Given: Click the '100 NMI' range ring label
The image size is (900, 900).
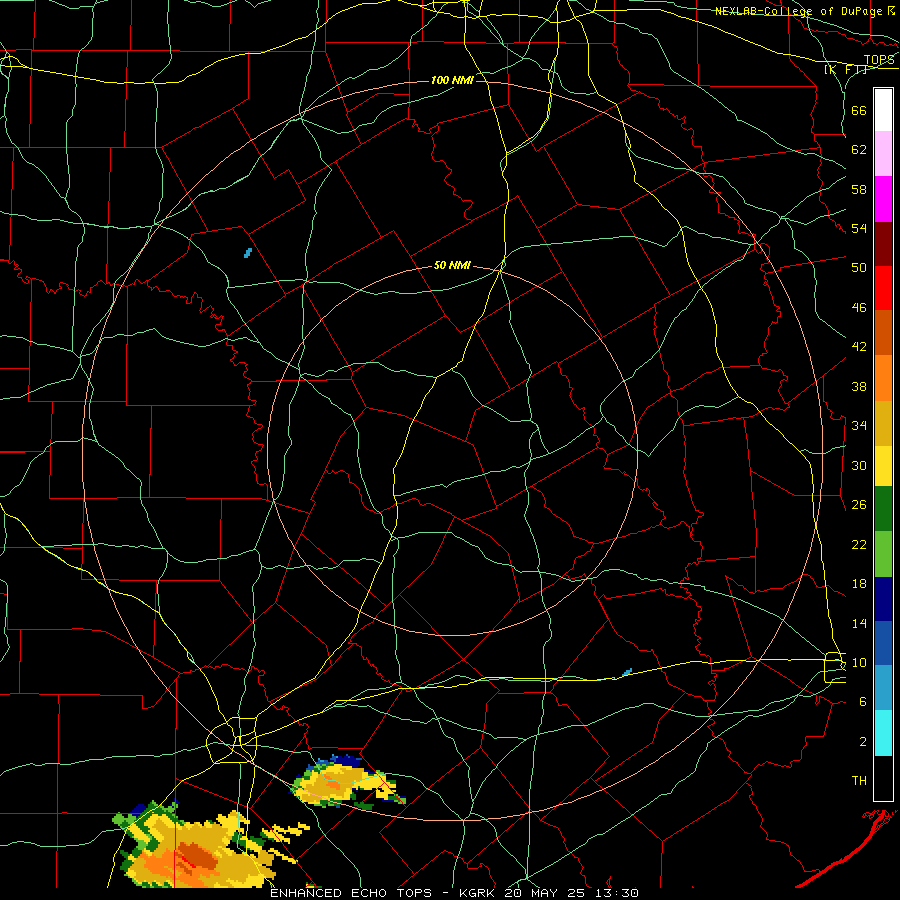Looking at the screenshot, I should pyautogui.click(x=452, y=80).
